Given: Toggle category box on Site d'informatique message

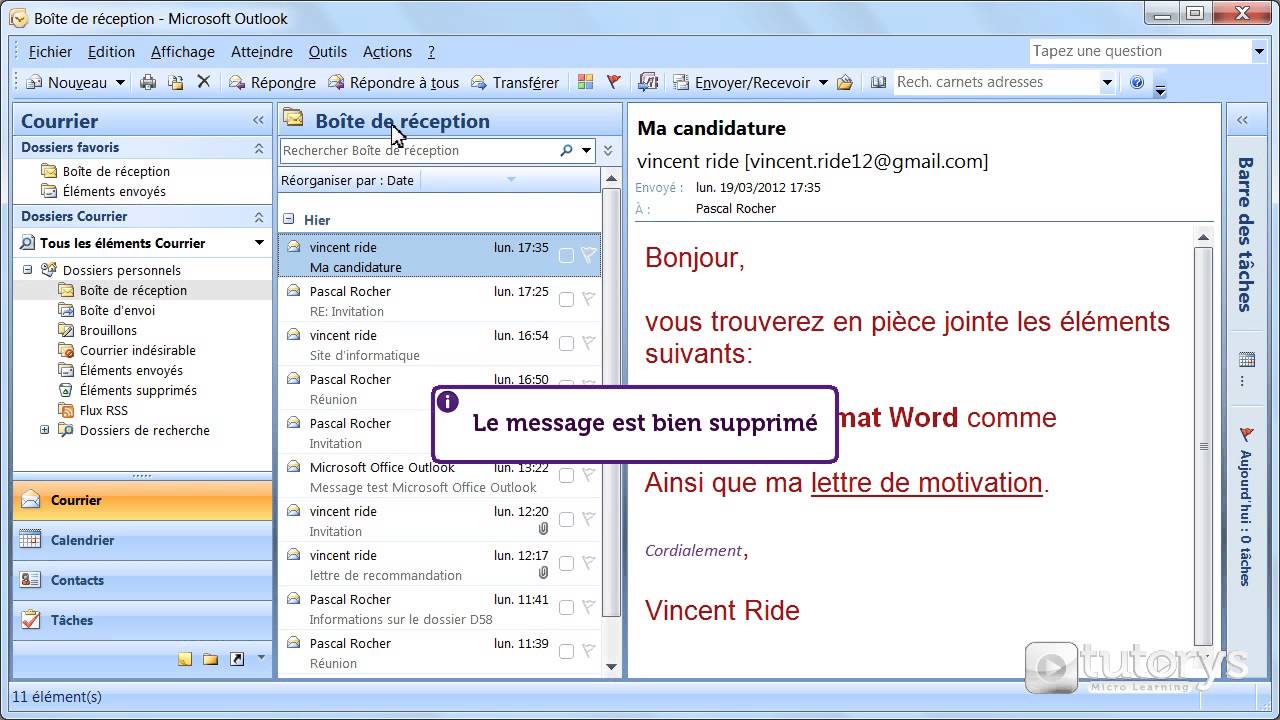Looking at the screenshot, I should pos(566,343).
